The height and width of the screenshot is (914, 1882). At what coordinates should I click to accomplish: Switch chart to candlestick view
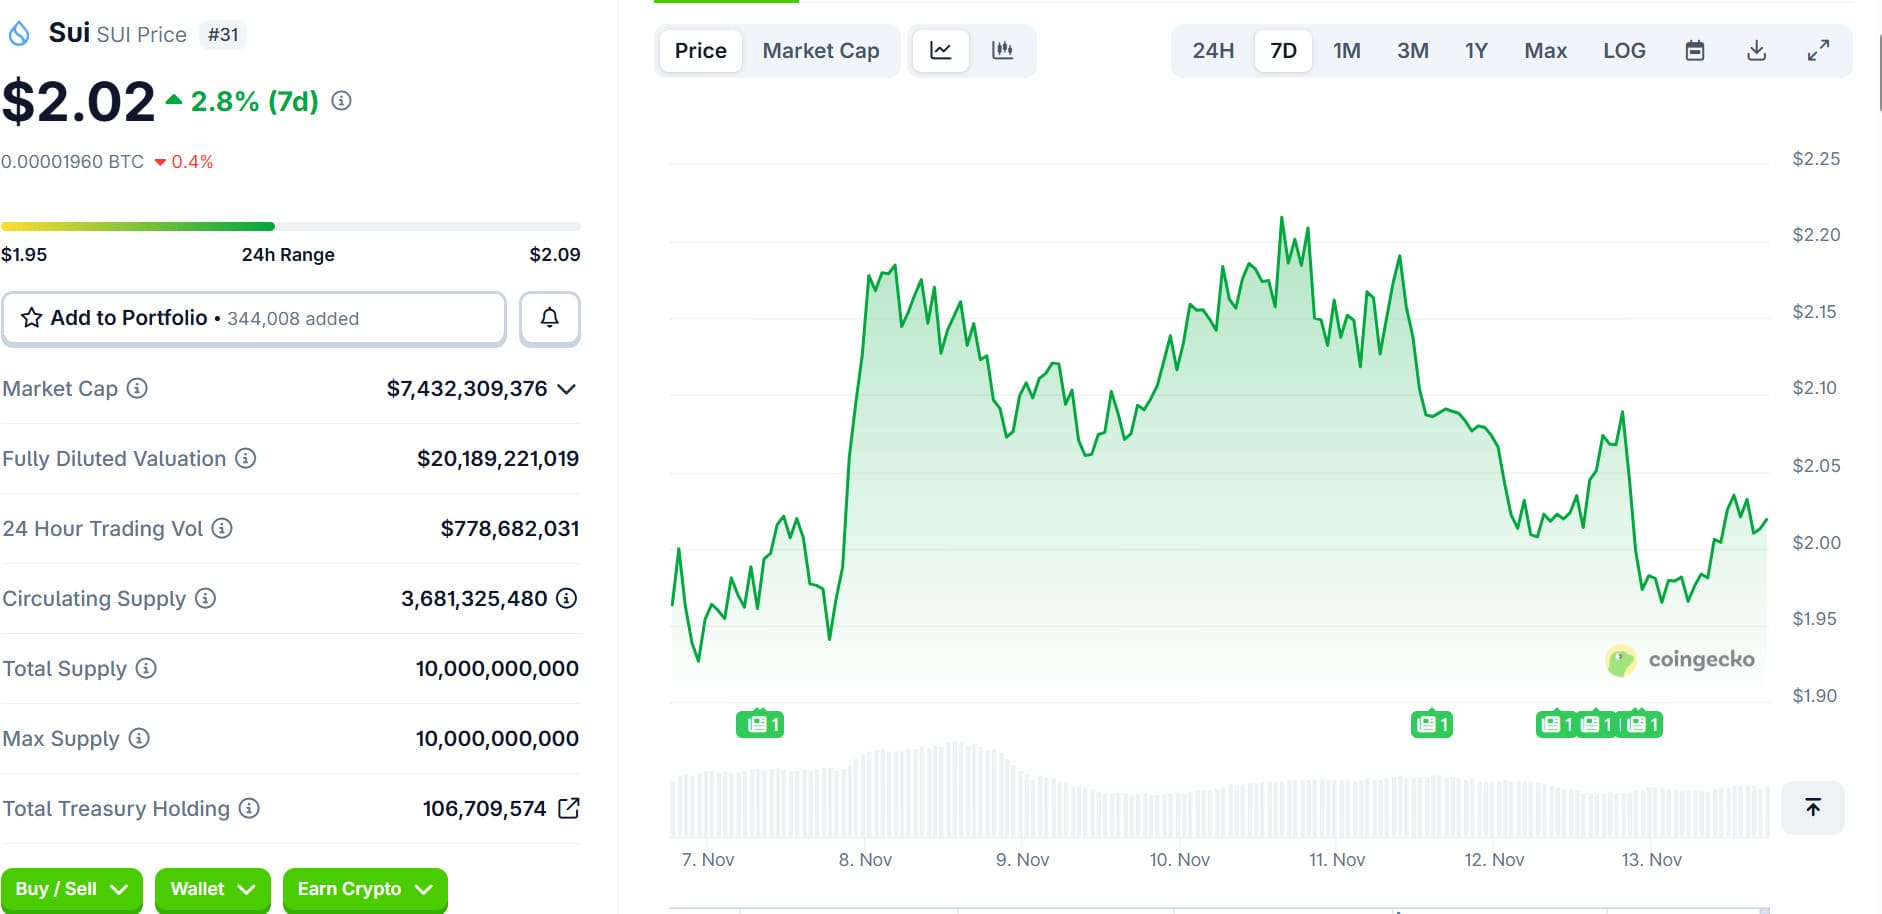click(x=1002, y=50)
